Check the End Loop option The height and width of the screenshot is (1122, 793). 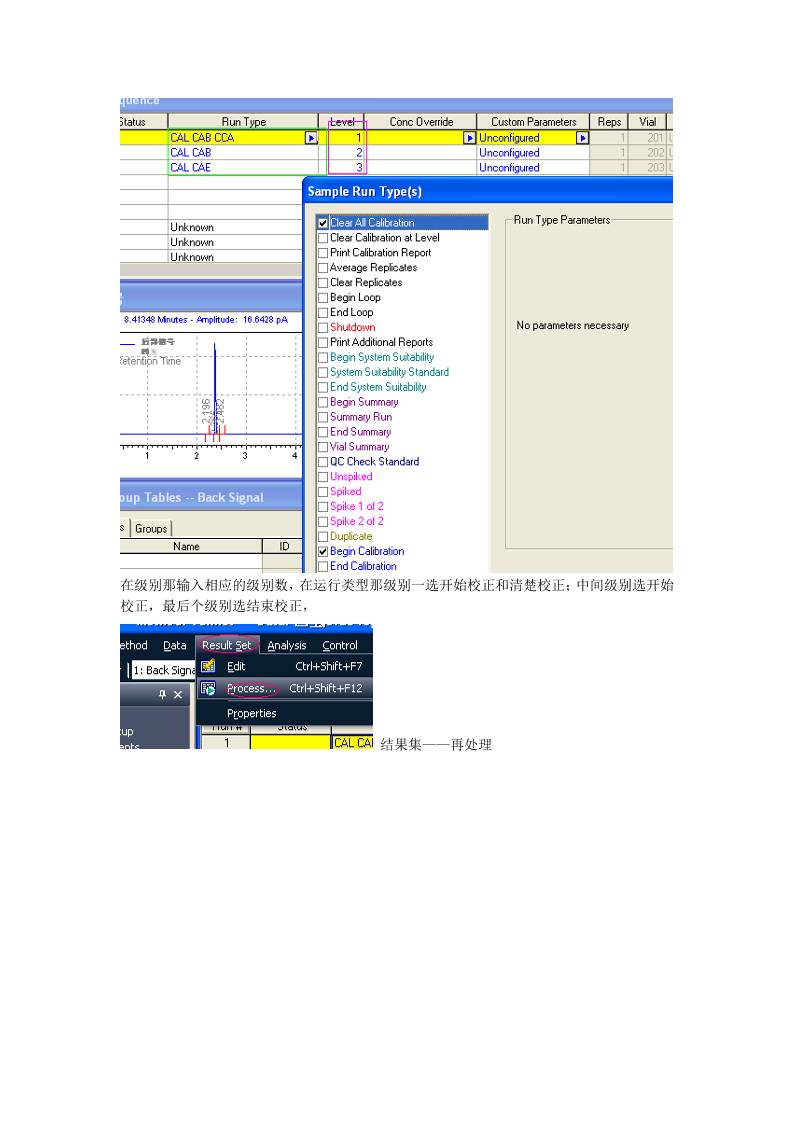point(323,313)
